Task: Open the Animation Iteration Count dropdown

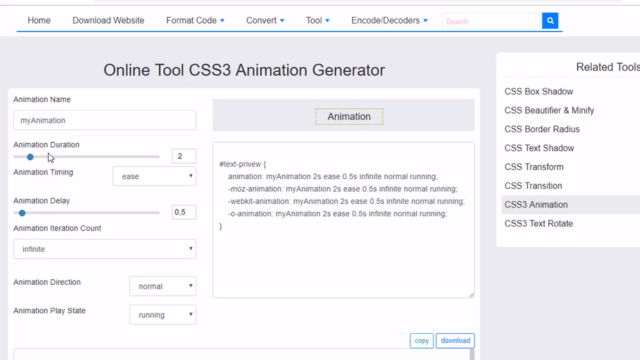Action: (104, 249)
